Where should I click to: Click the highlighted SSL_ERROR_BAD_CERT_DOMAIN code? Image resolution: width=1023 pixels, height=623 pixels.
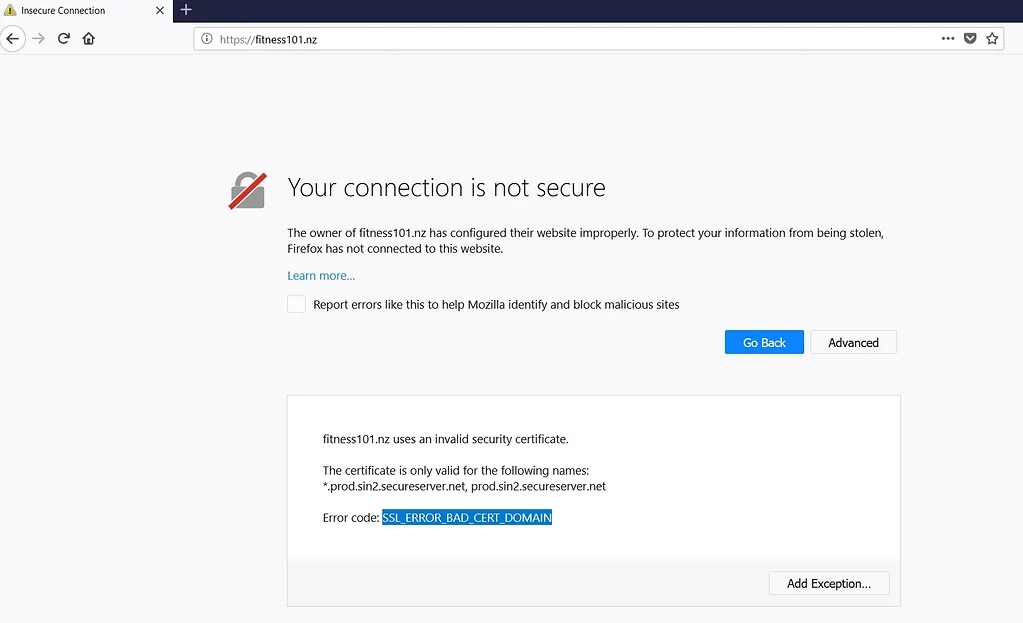click(x=467, y=518)
